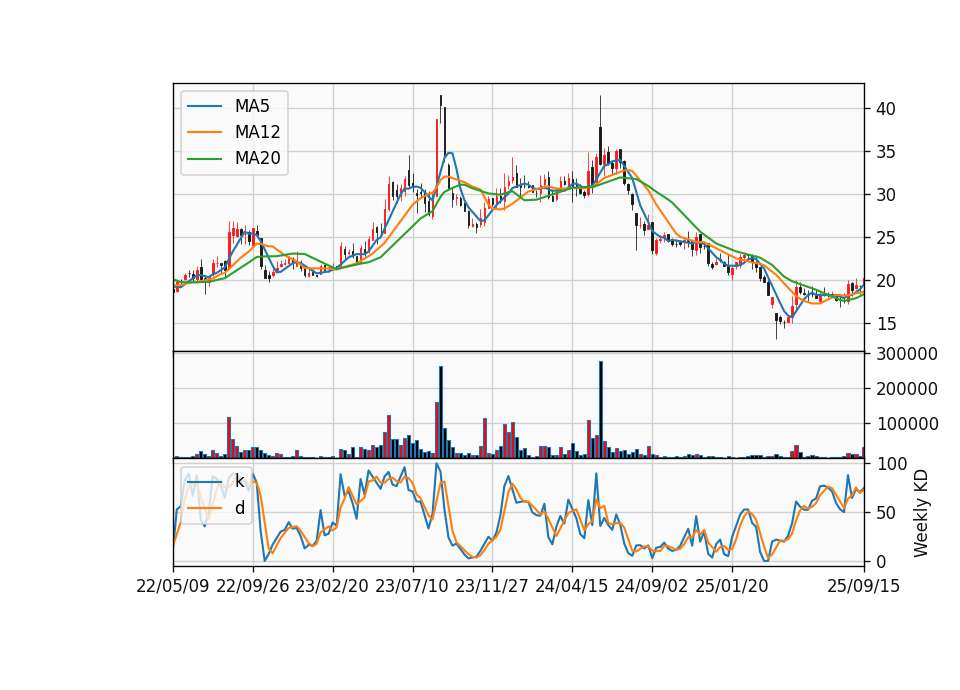960x690 pixels.
Task: Click the d legend label
Action: pyautogui.click(x=239, y=508)
